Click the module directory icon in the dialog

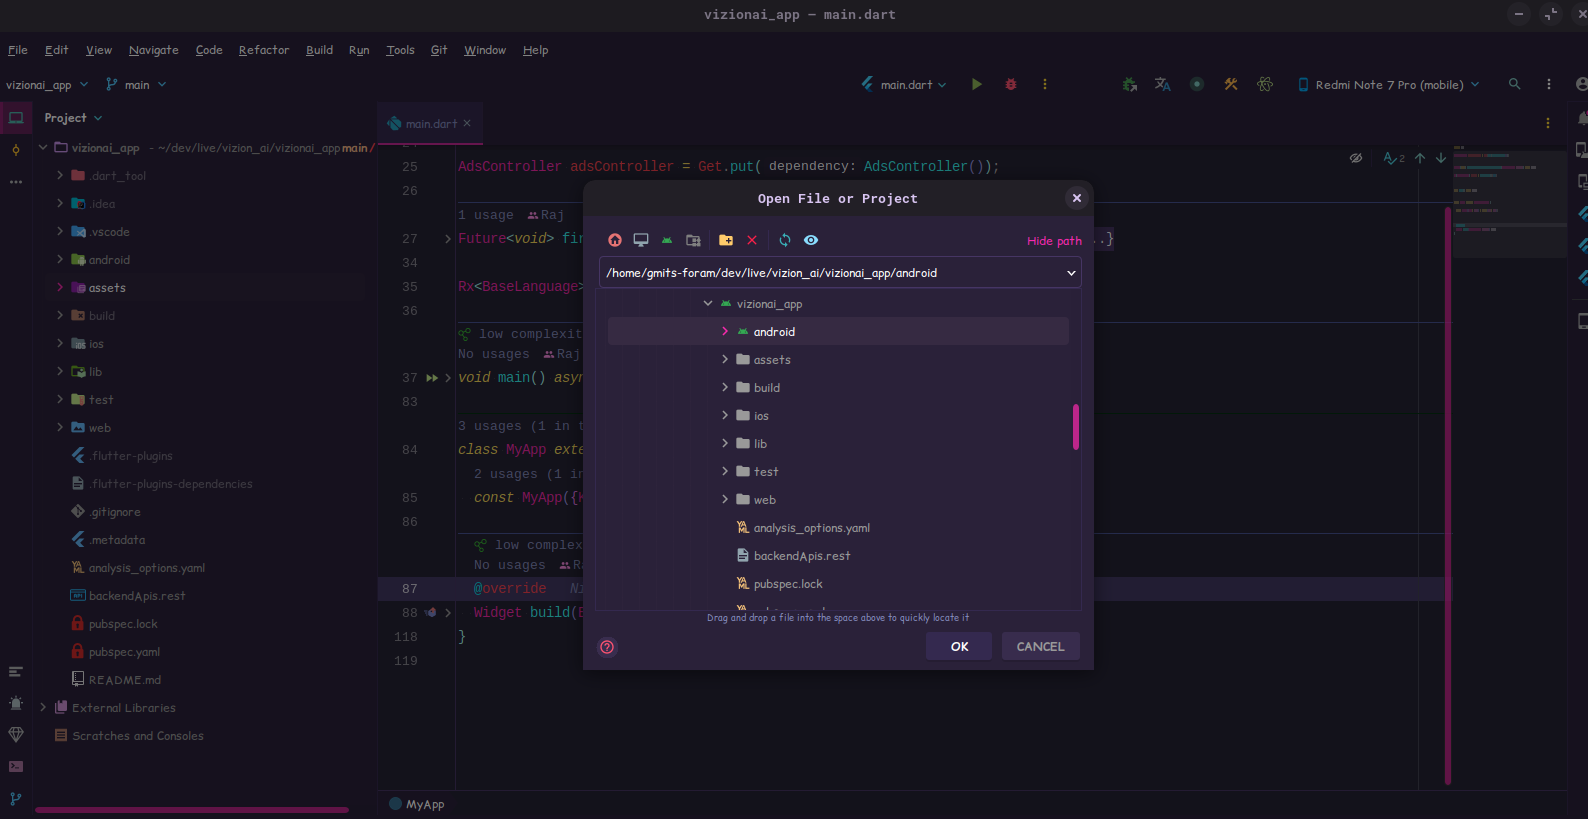point(693,240)
